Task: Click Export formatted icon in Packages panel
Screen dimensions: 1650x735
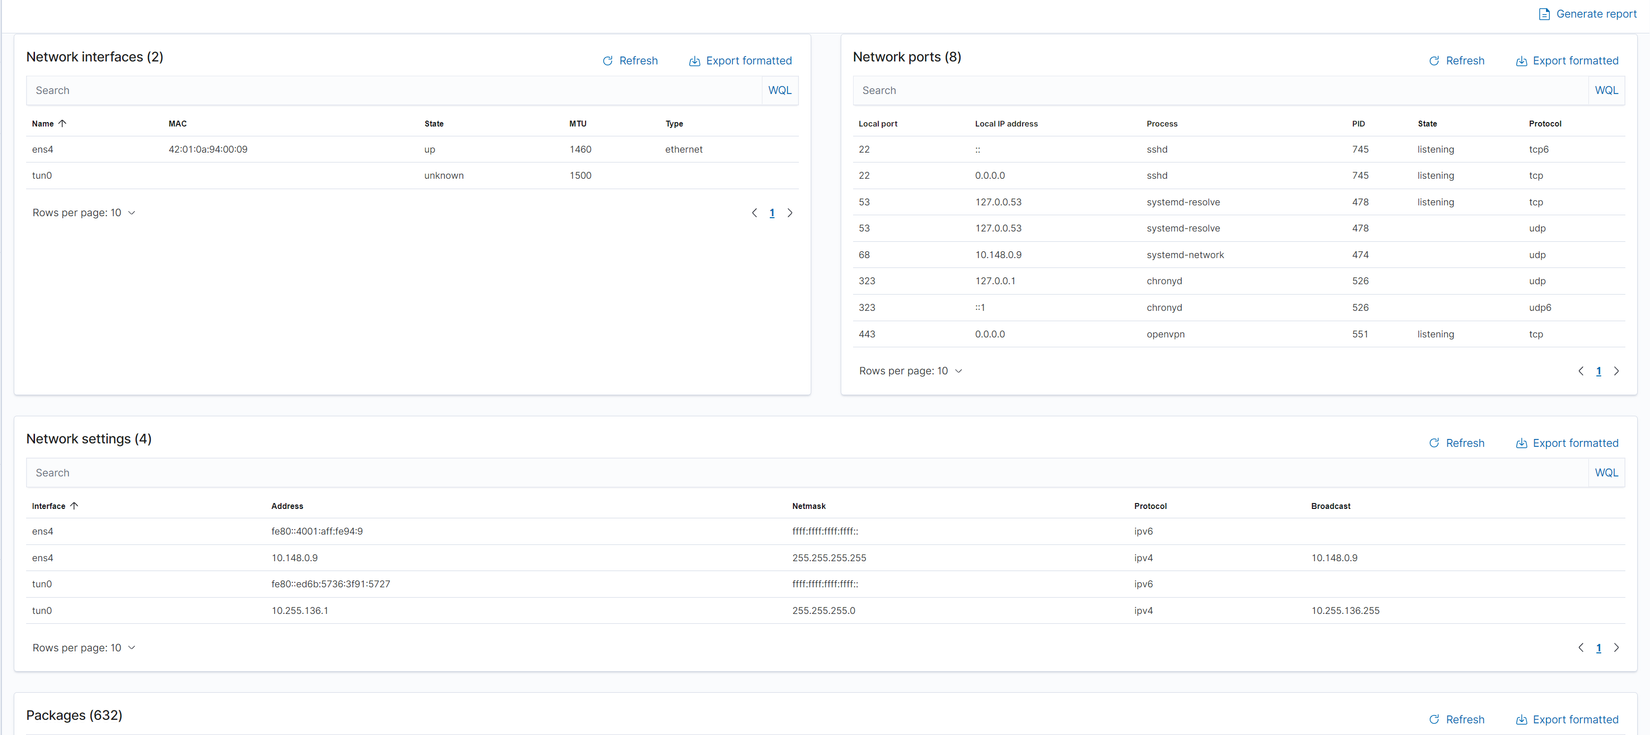Action: [1521, 720]
